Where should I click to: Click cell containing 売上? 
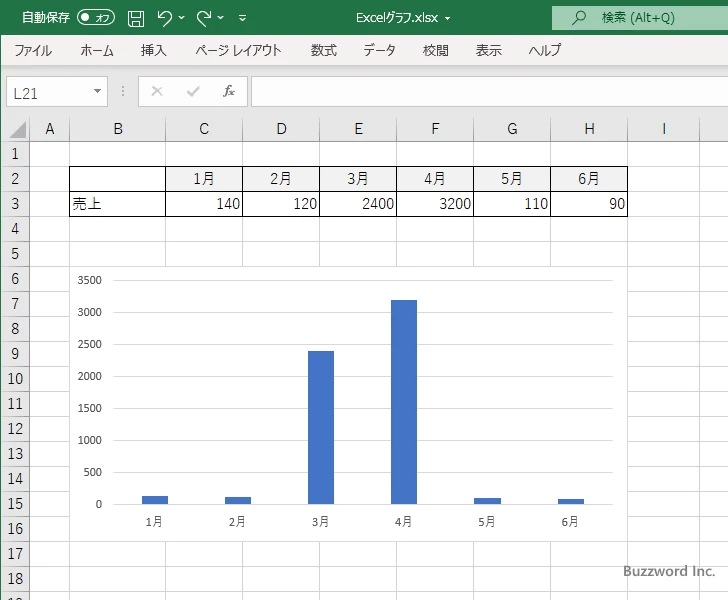click(117, 204)
